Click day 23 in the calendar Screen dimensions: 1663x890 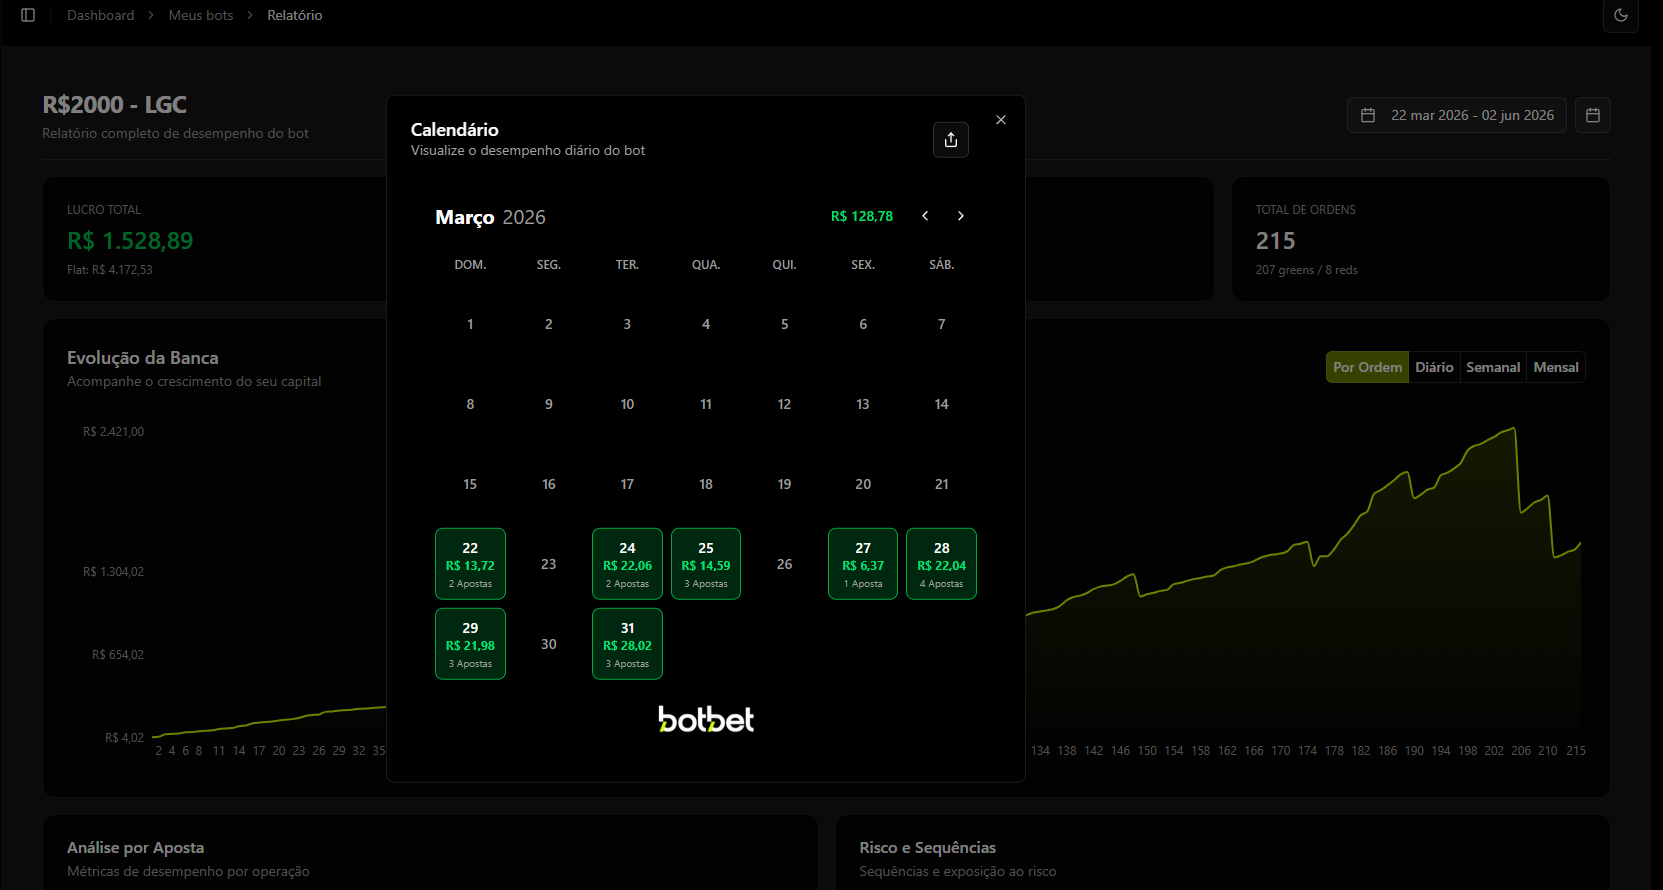[549, 564]
